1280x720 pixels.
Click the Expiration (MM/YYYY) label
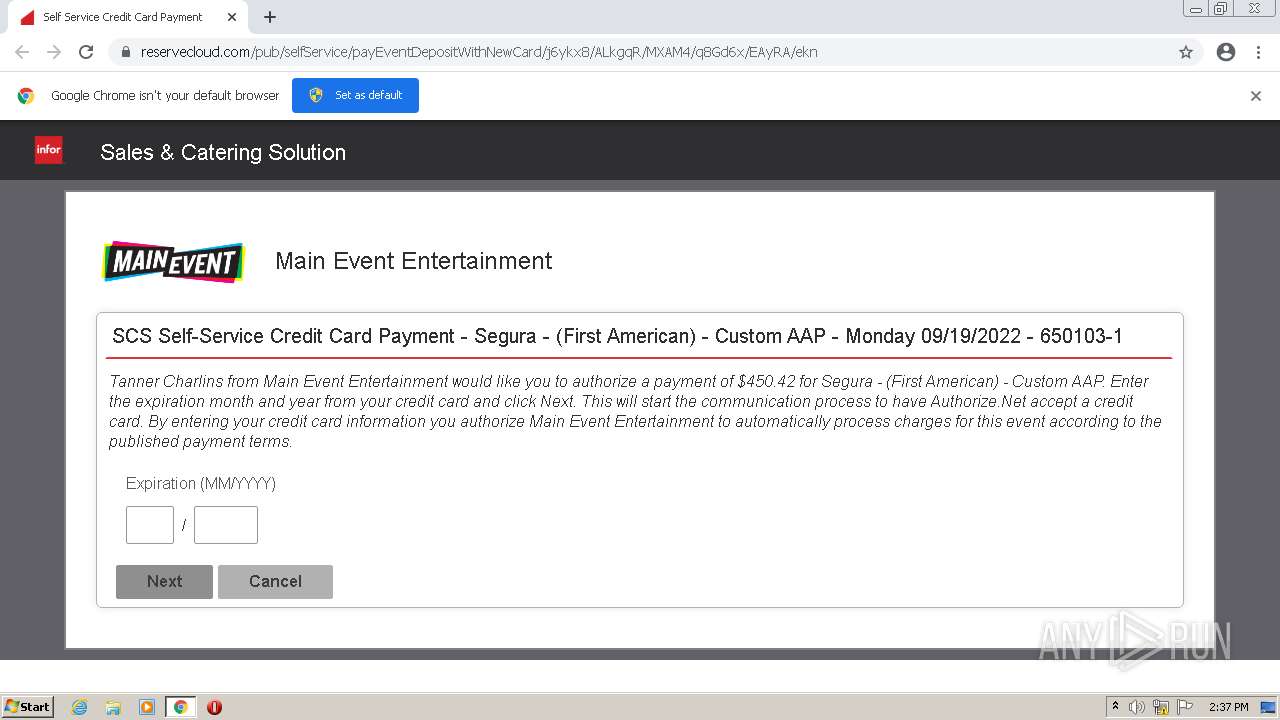tap(201, 484)
